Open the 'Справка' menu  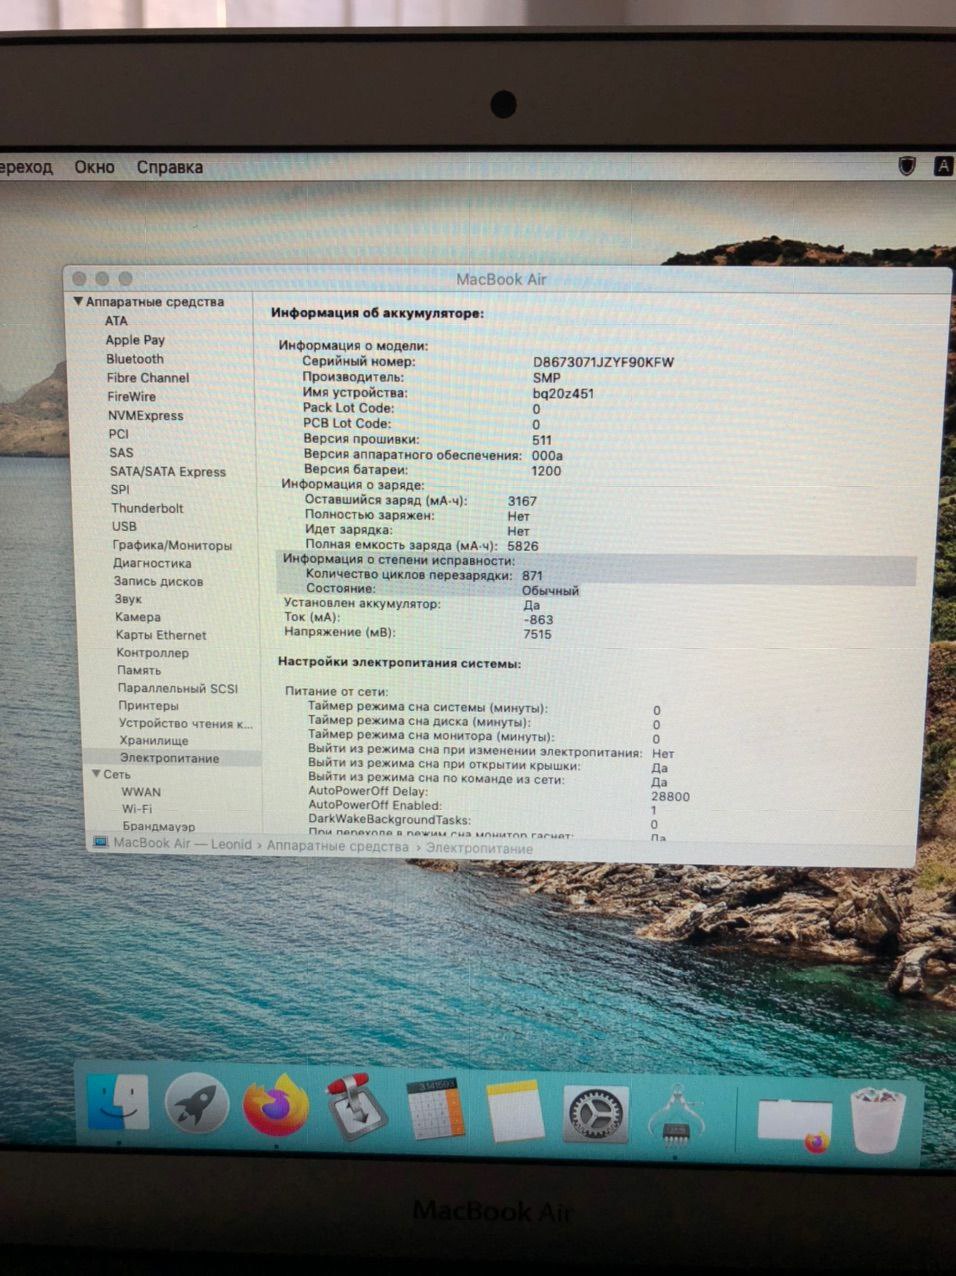170,167
